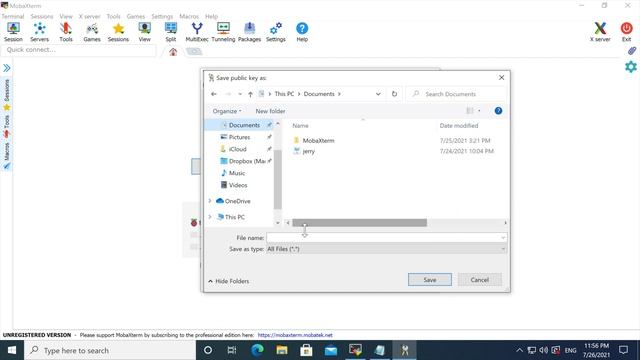Open the Packages toolbar icon

pos(249,32)
